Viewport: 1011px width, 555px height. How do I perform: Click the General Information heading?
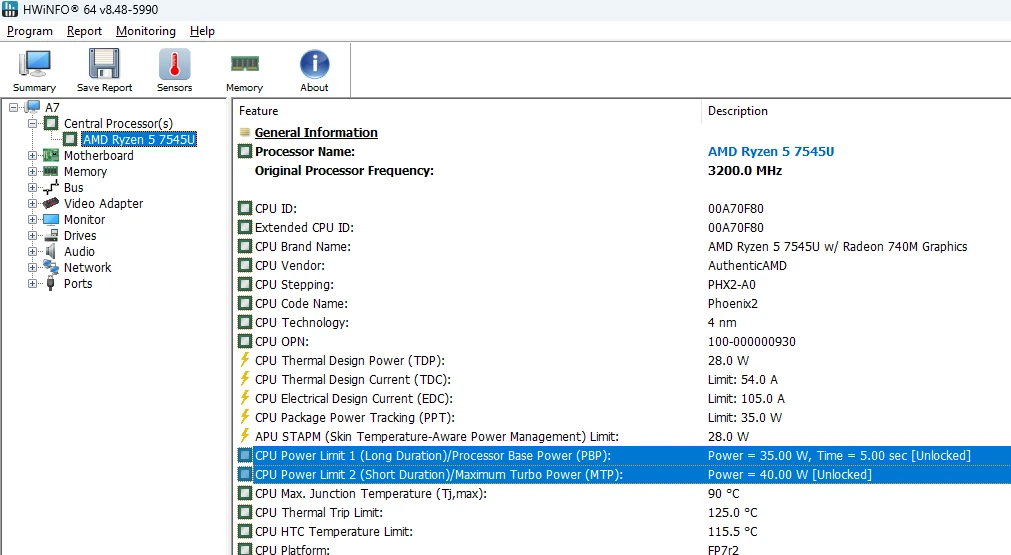tap(316, 132)
